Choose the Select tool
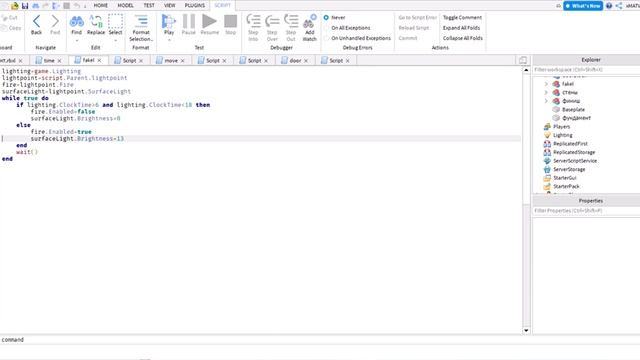 (116, 24)
